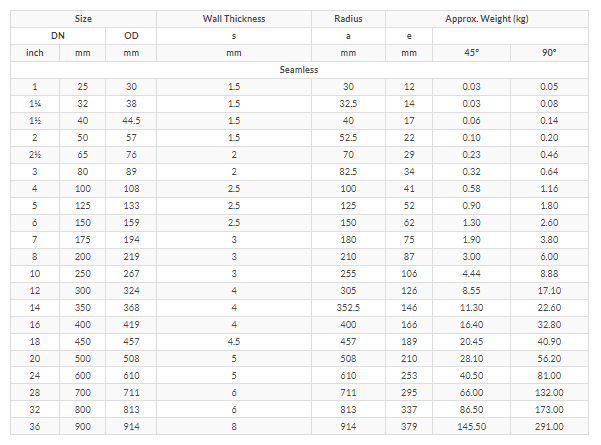Select the Size header cell
This screenshot has width=601, height=445.
(83, 19)
